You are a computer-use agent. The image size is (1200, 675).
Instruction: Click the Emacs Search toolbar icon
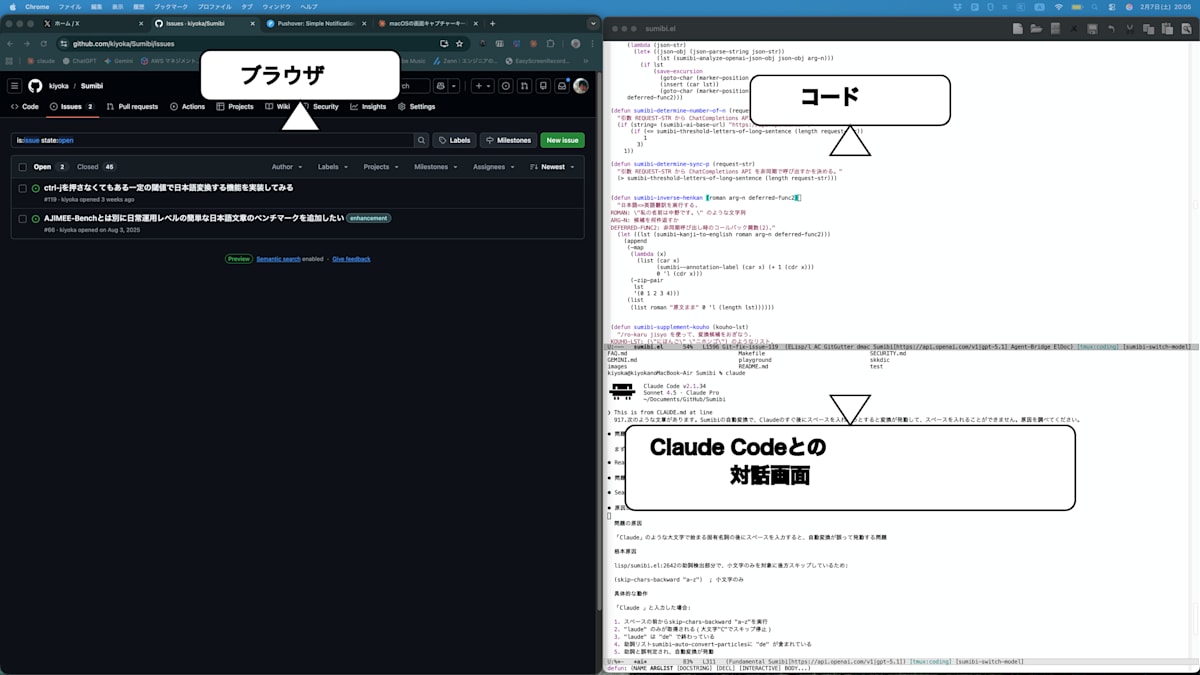click(1186, 29)
